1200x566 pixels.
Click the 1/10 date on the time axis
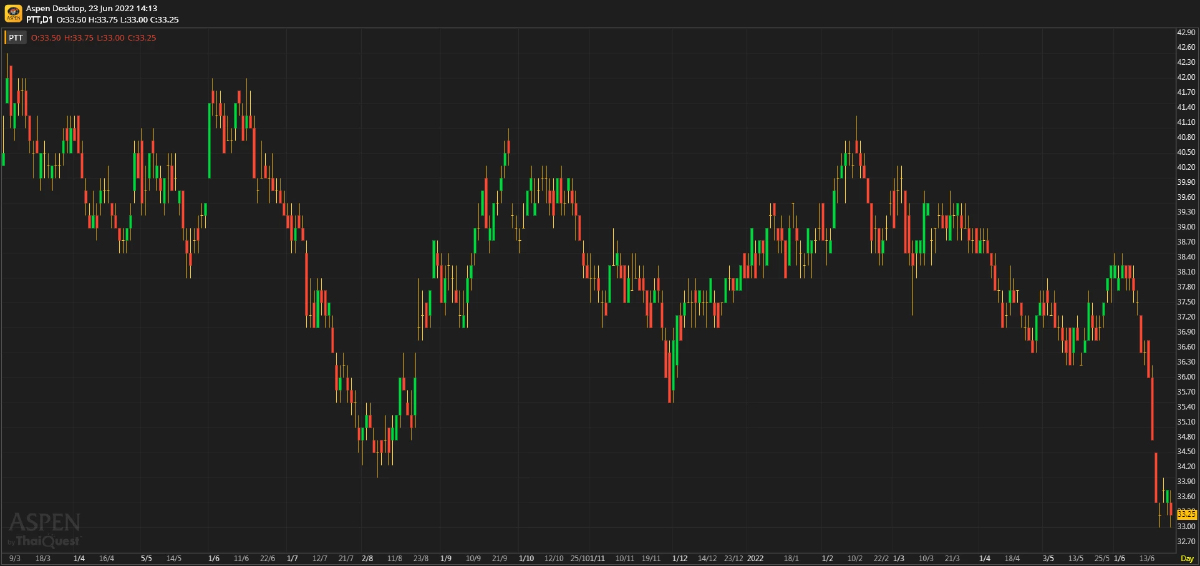[526, 557]
